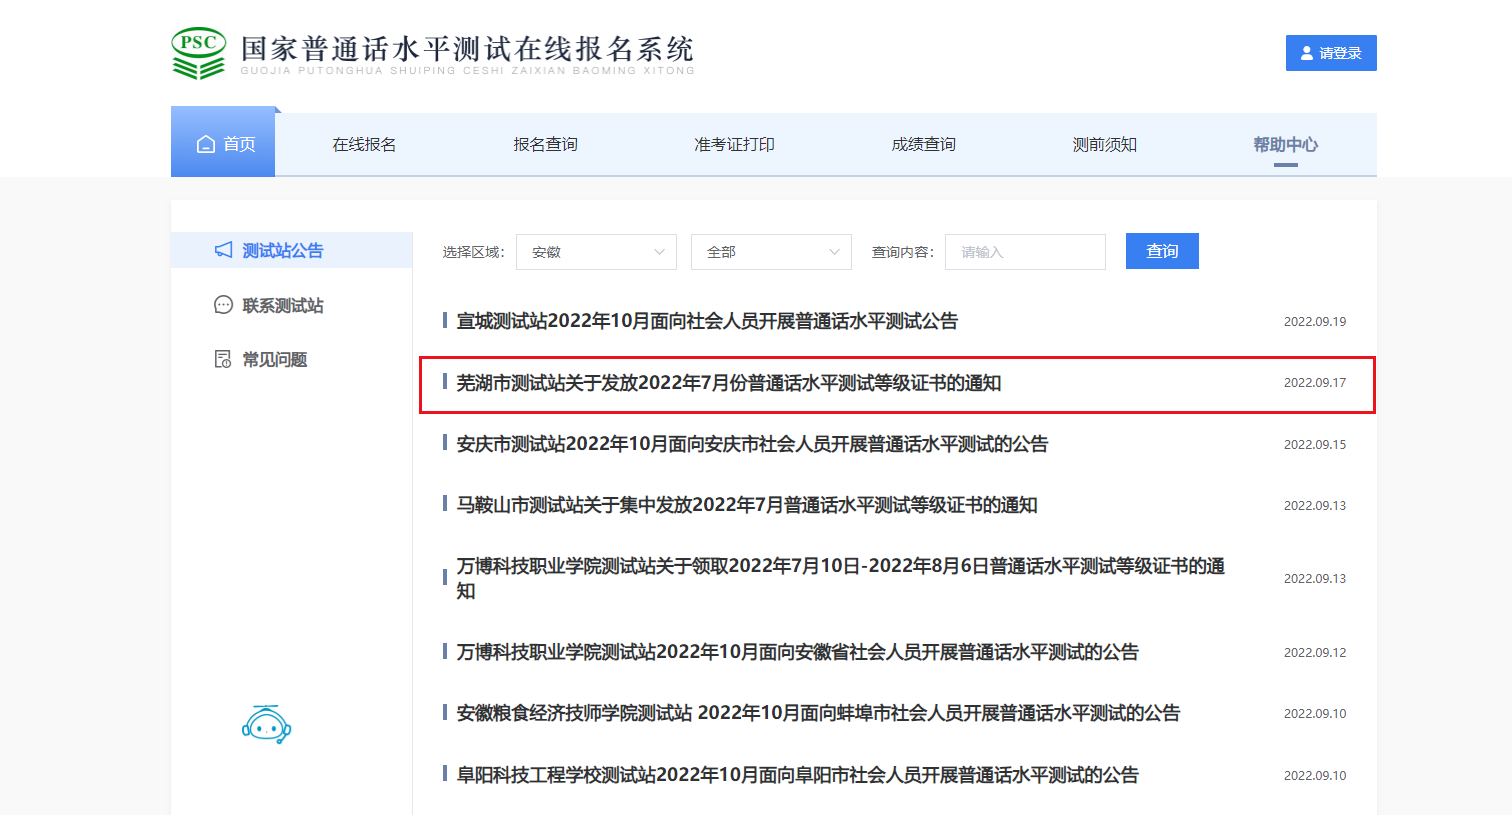Viewport: 1512px width, 815px height.
Task: Click the 请登录 login button
Action: 1331,53
